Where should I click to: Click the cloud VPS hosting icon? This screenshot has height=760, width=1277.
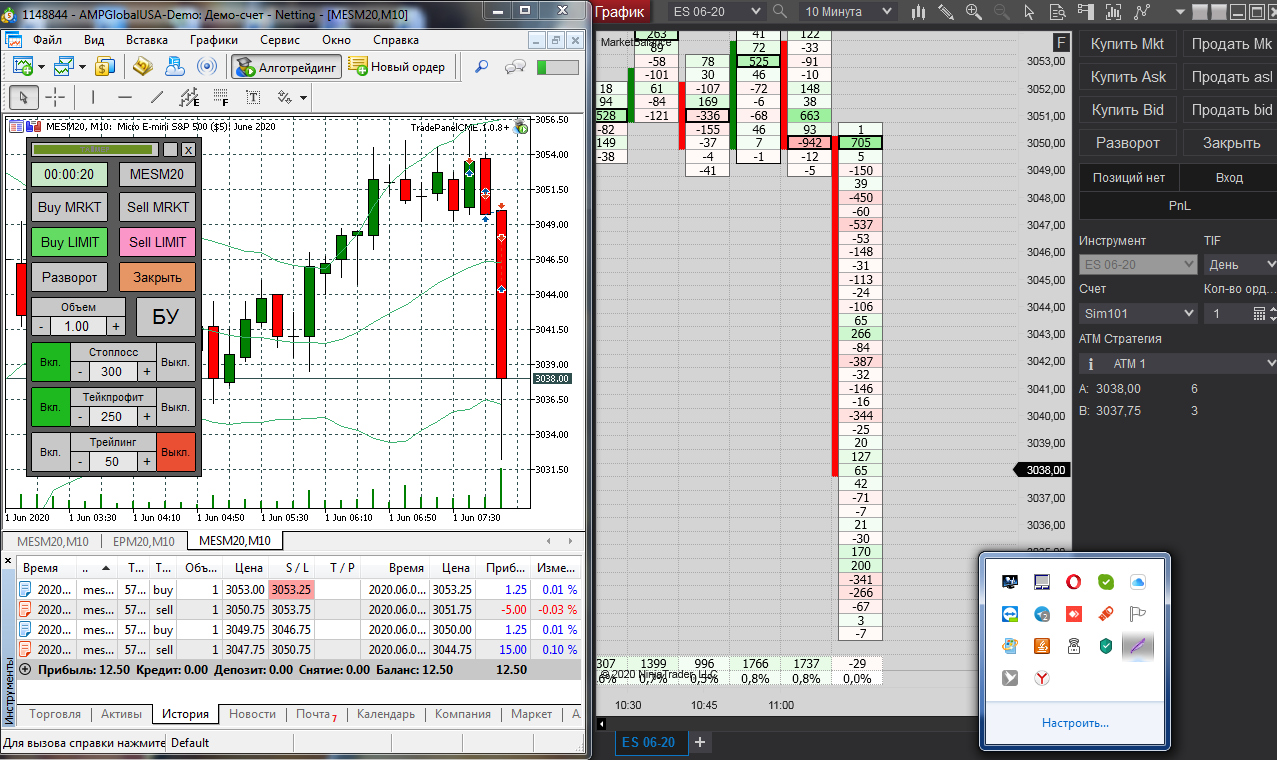pyautogui.click(x=175, y=67)
